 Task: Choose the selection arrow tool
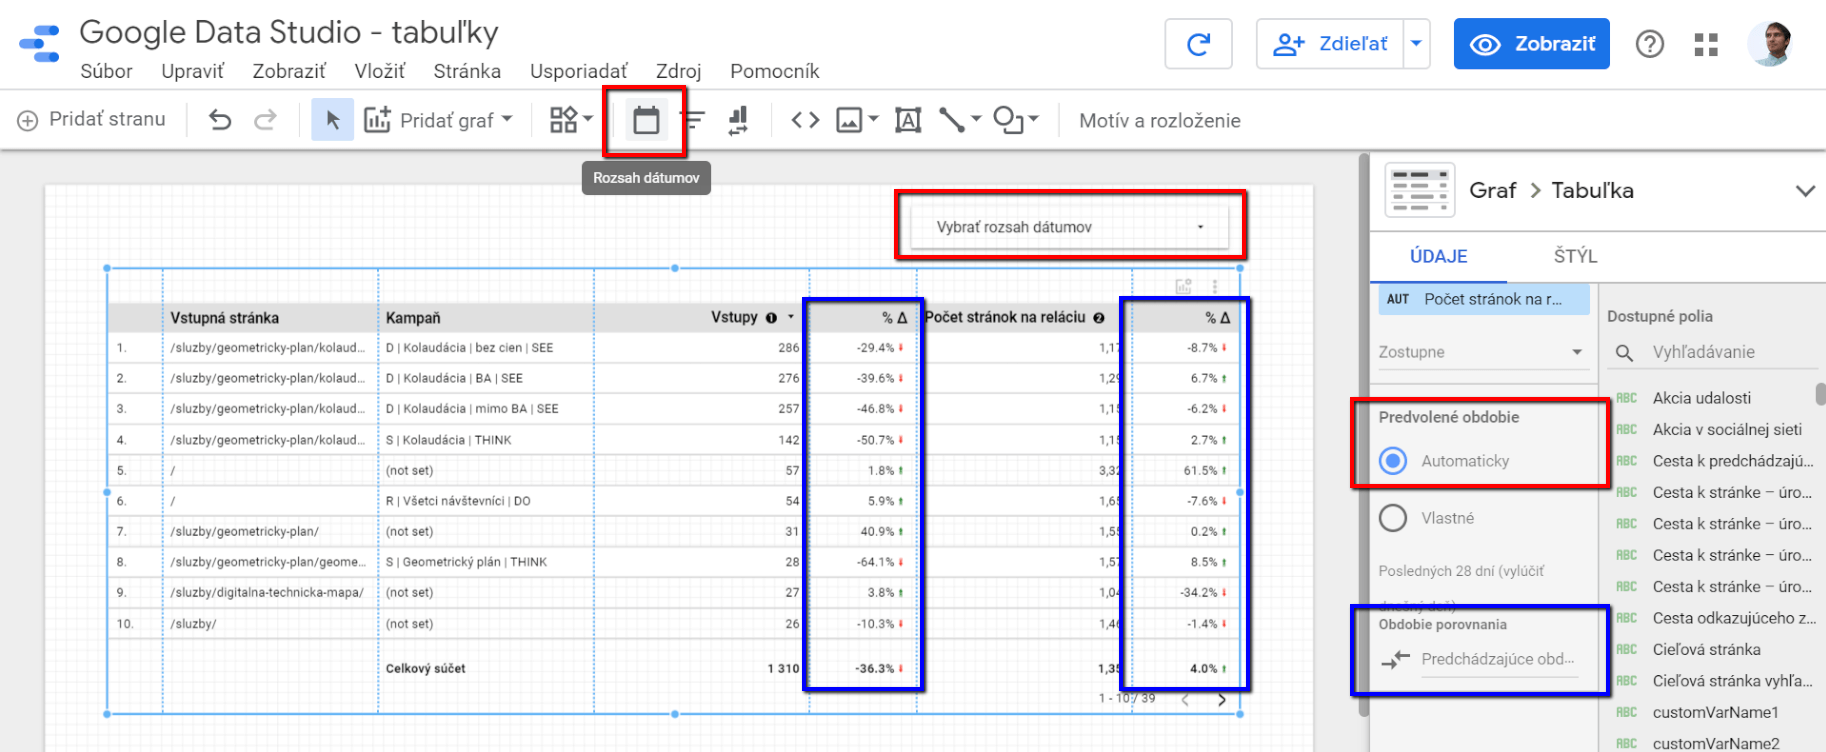(333, 120)
